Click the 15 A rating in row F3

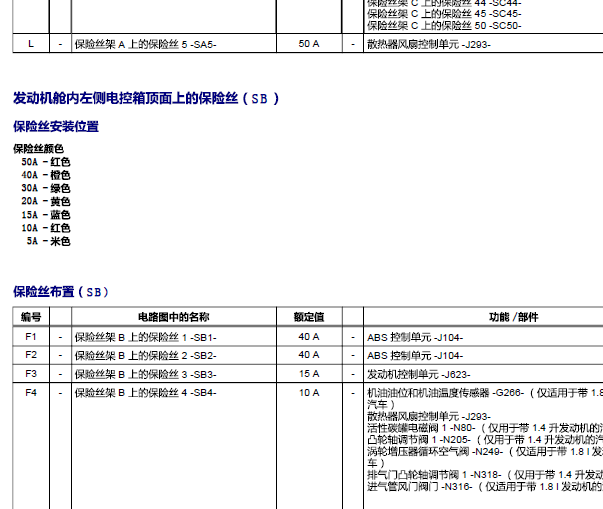click(309, 374)
